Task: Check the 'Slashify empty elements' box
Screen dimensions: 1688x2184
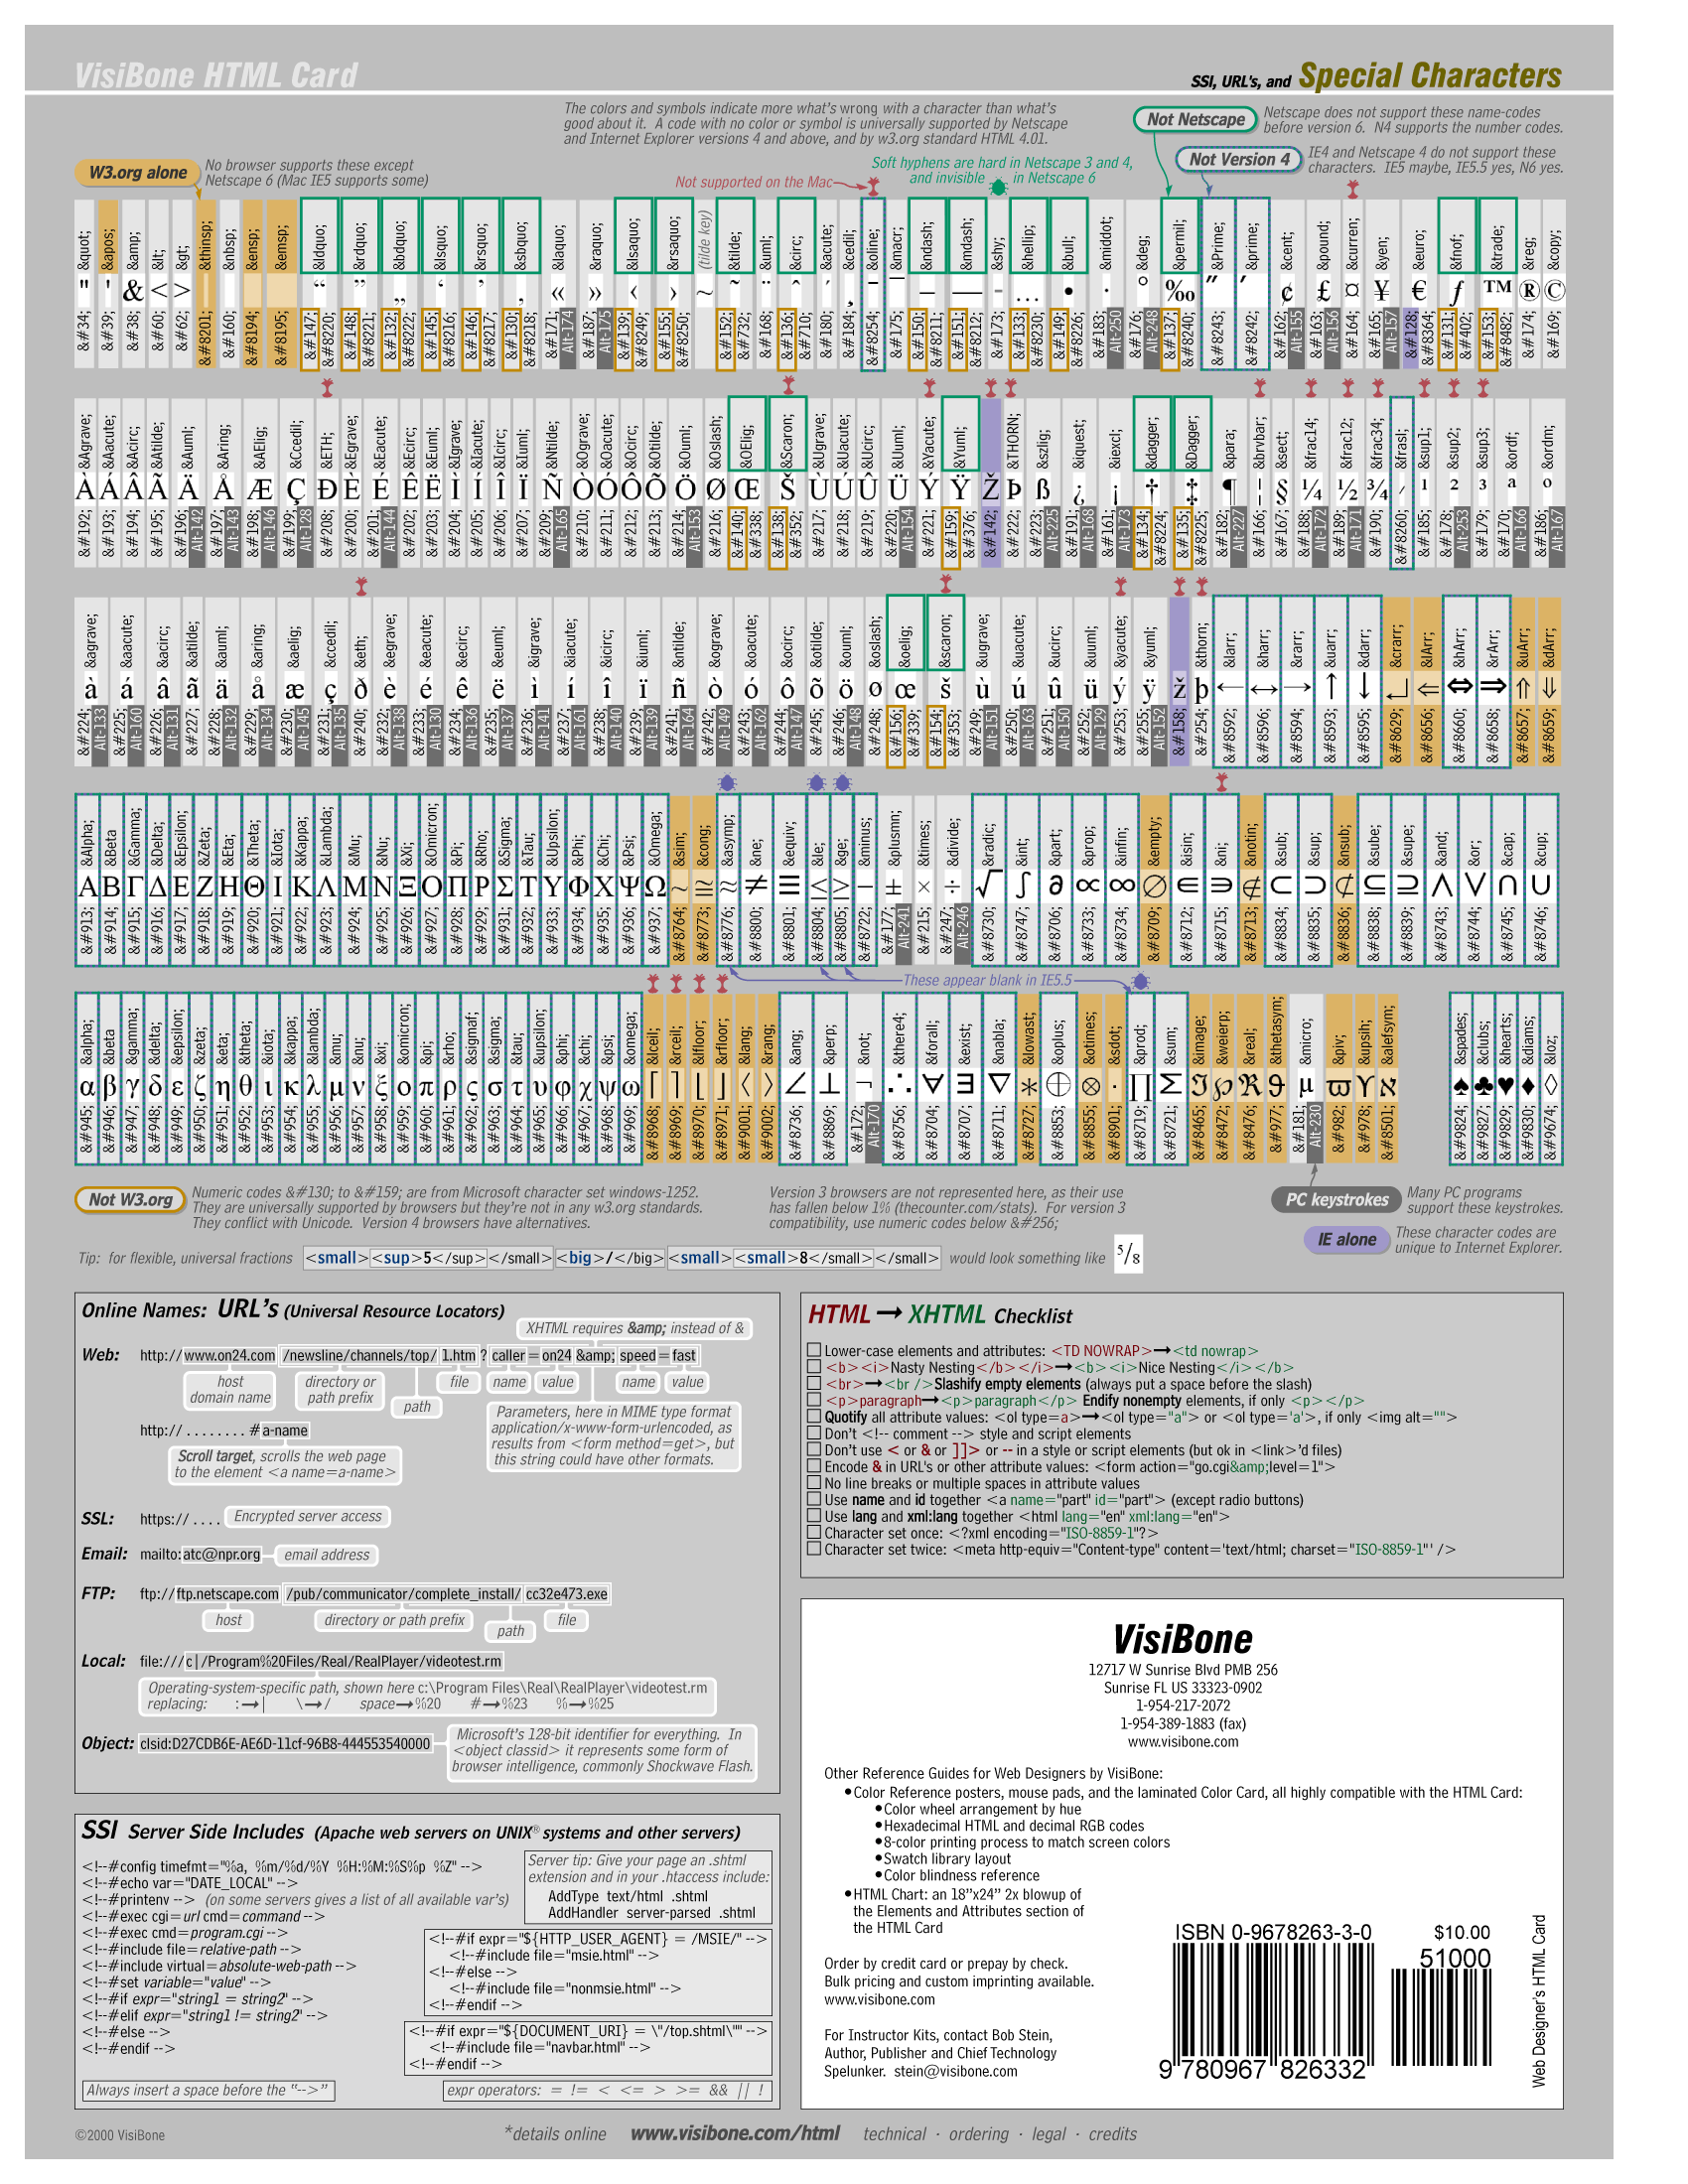Action: [x=814, y=1384]
